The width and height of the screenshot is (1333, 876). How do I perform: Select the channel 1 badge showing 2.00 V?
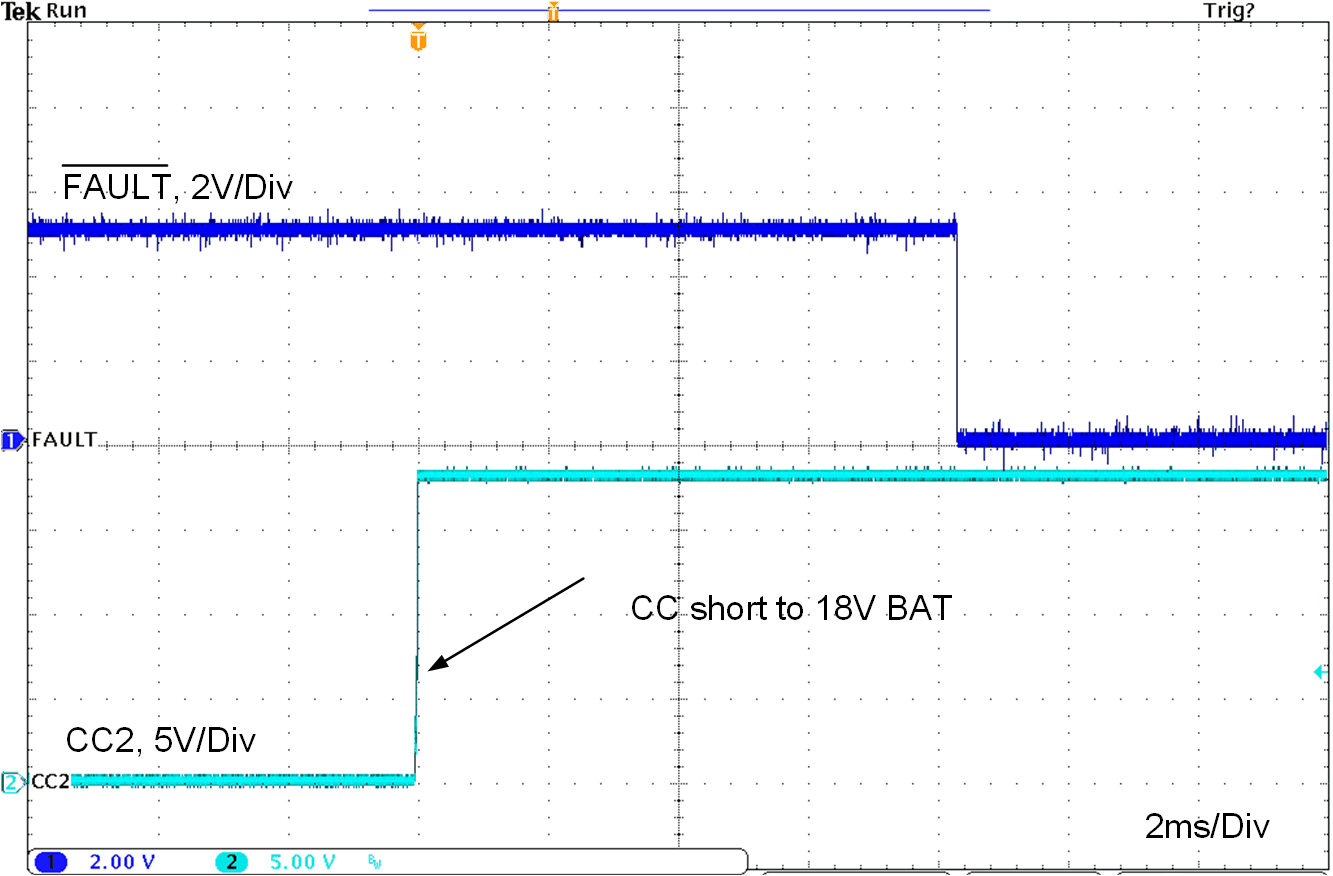pos(50,862)
